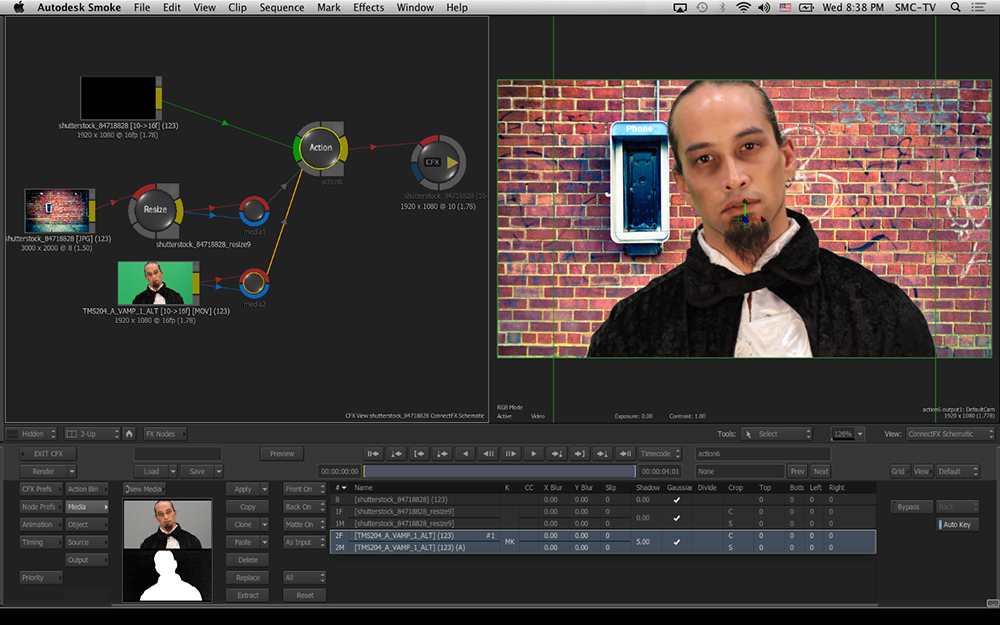Image resolution: width=1000 pixels, height=625 pixels.
Task: Select the media1 node
Action: coord(256,210)
